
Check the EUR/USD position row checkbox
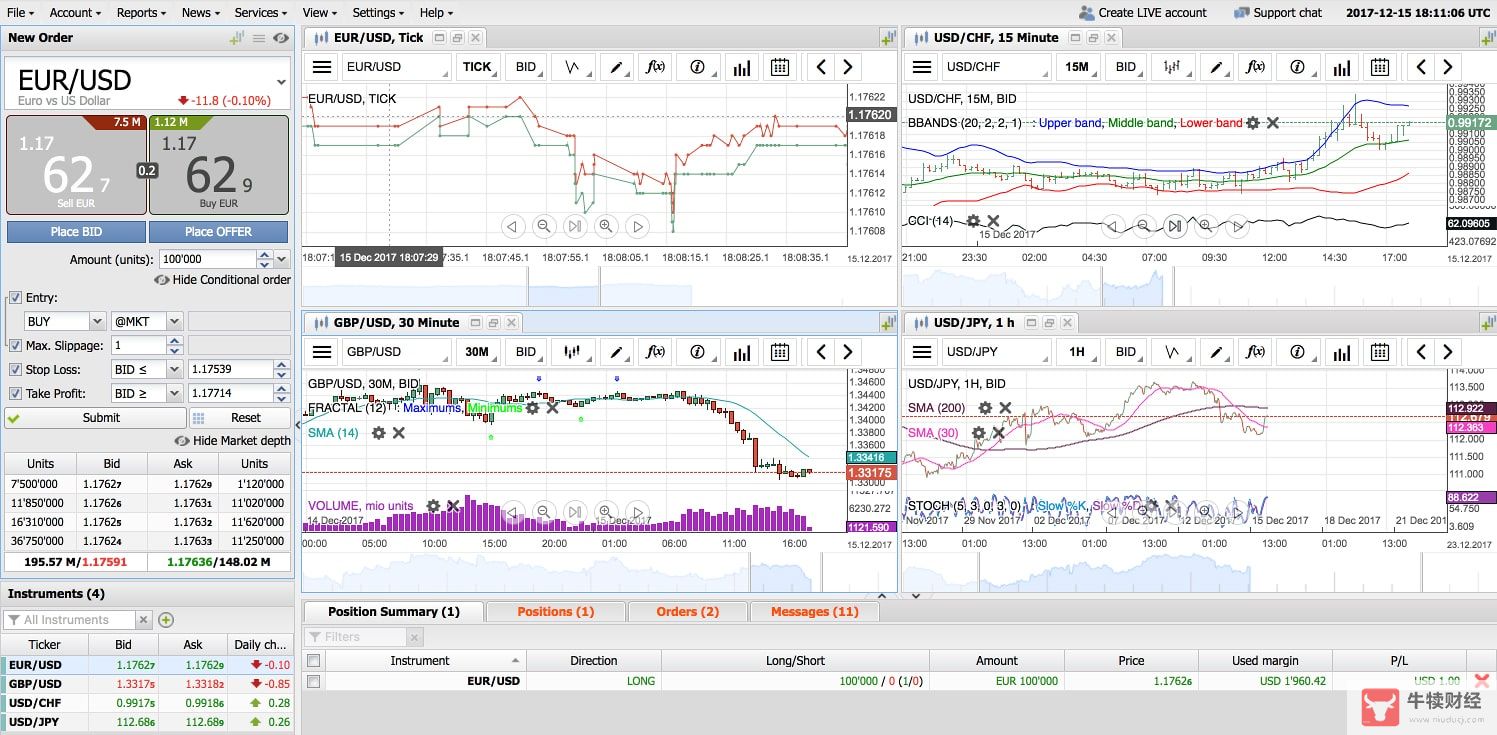pyautogui.click(x=314, y=681)
